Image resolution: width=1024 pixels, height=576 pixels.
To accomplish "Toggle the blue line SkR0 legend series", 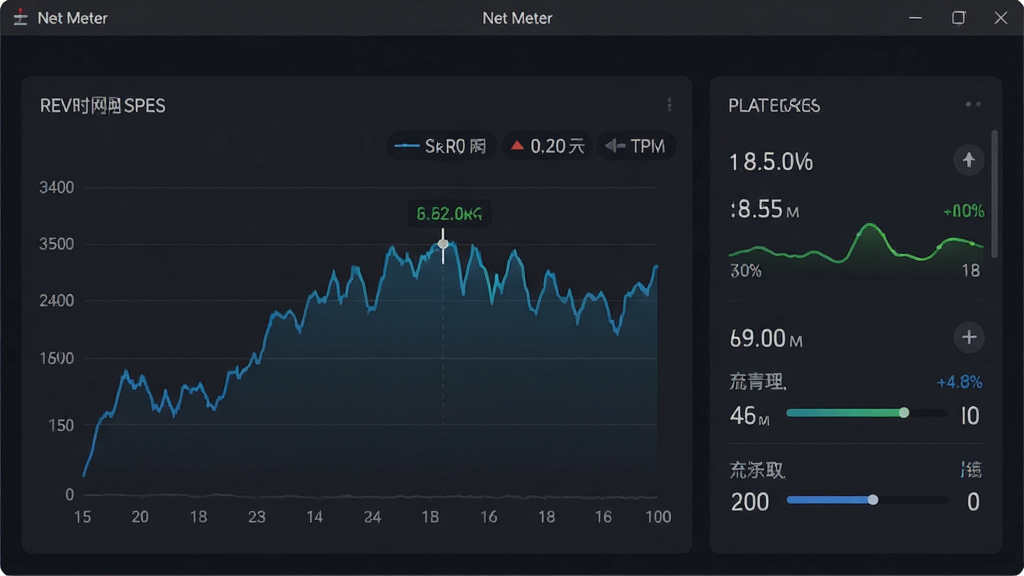I will [x=441, y=146].
